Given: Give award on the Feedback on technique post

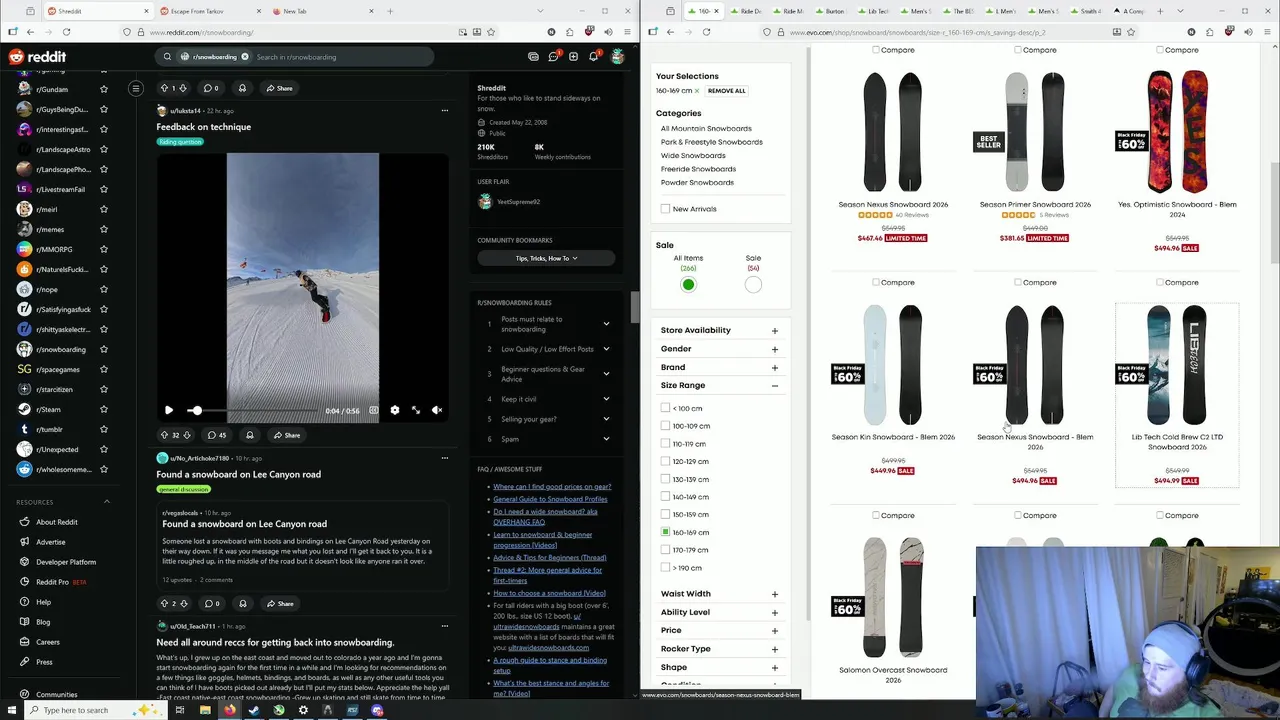Looking at the screenshot, I should pos(250,435).
